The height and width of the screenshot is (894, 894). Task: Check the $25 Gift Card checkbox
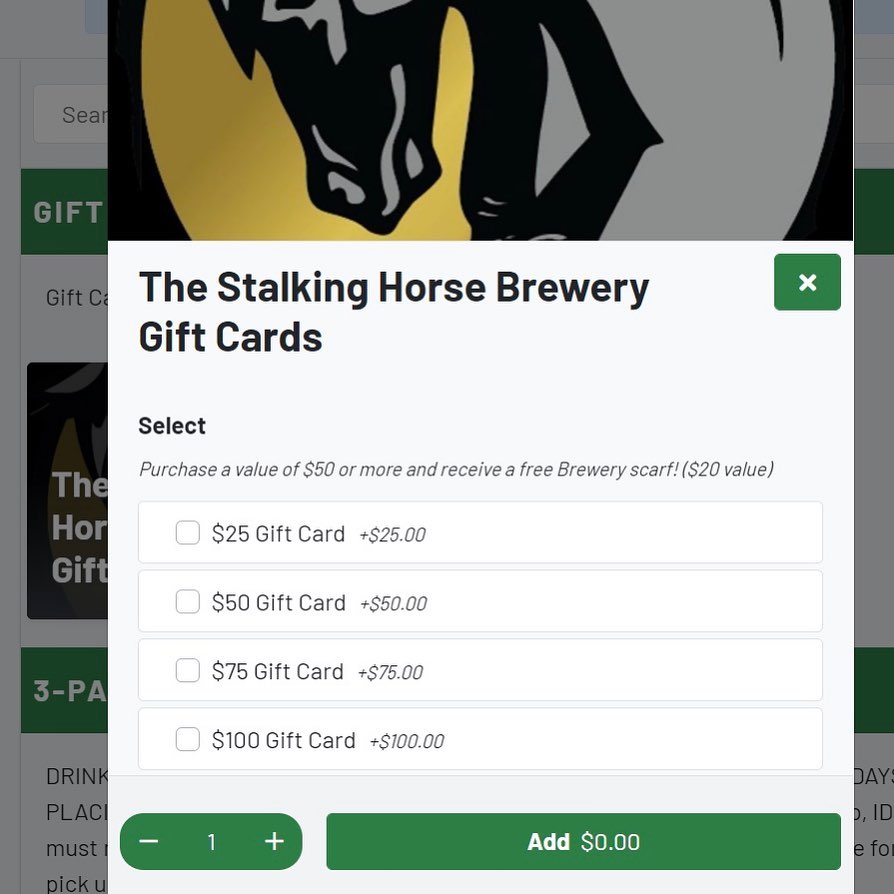click(188, 533)
